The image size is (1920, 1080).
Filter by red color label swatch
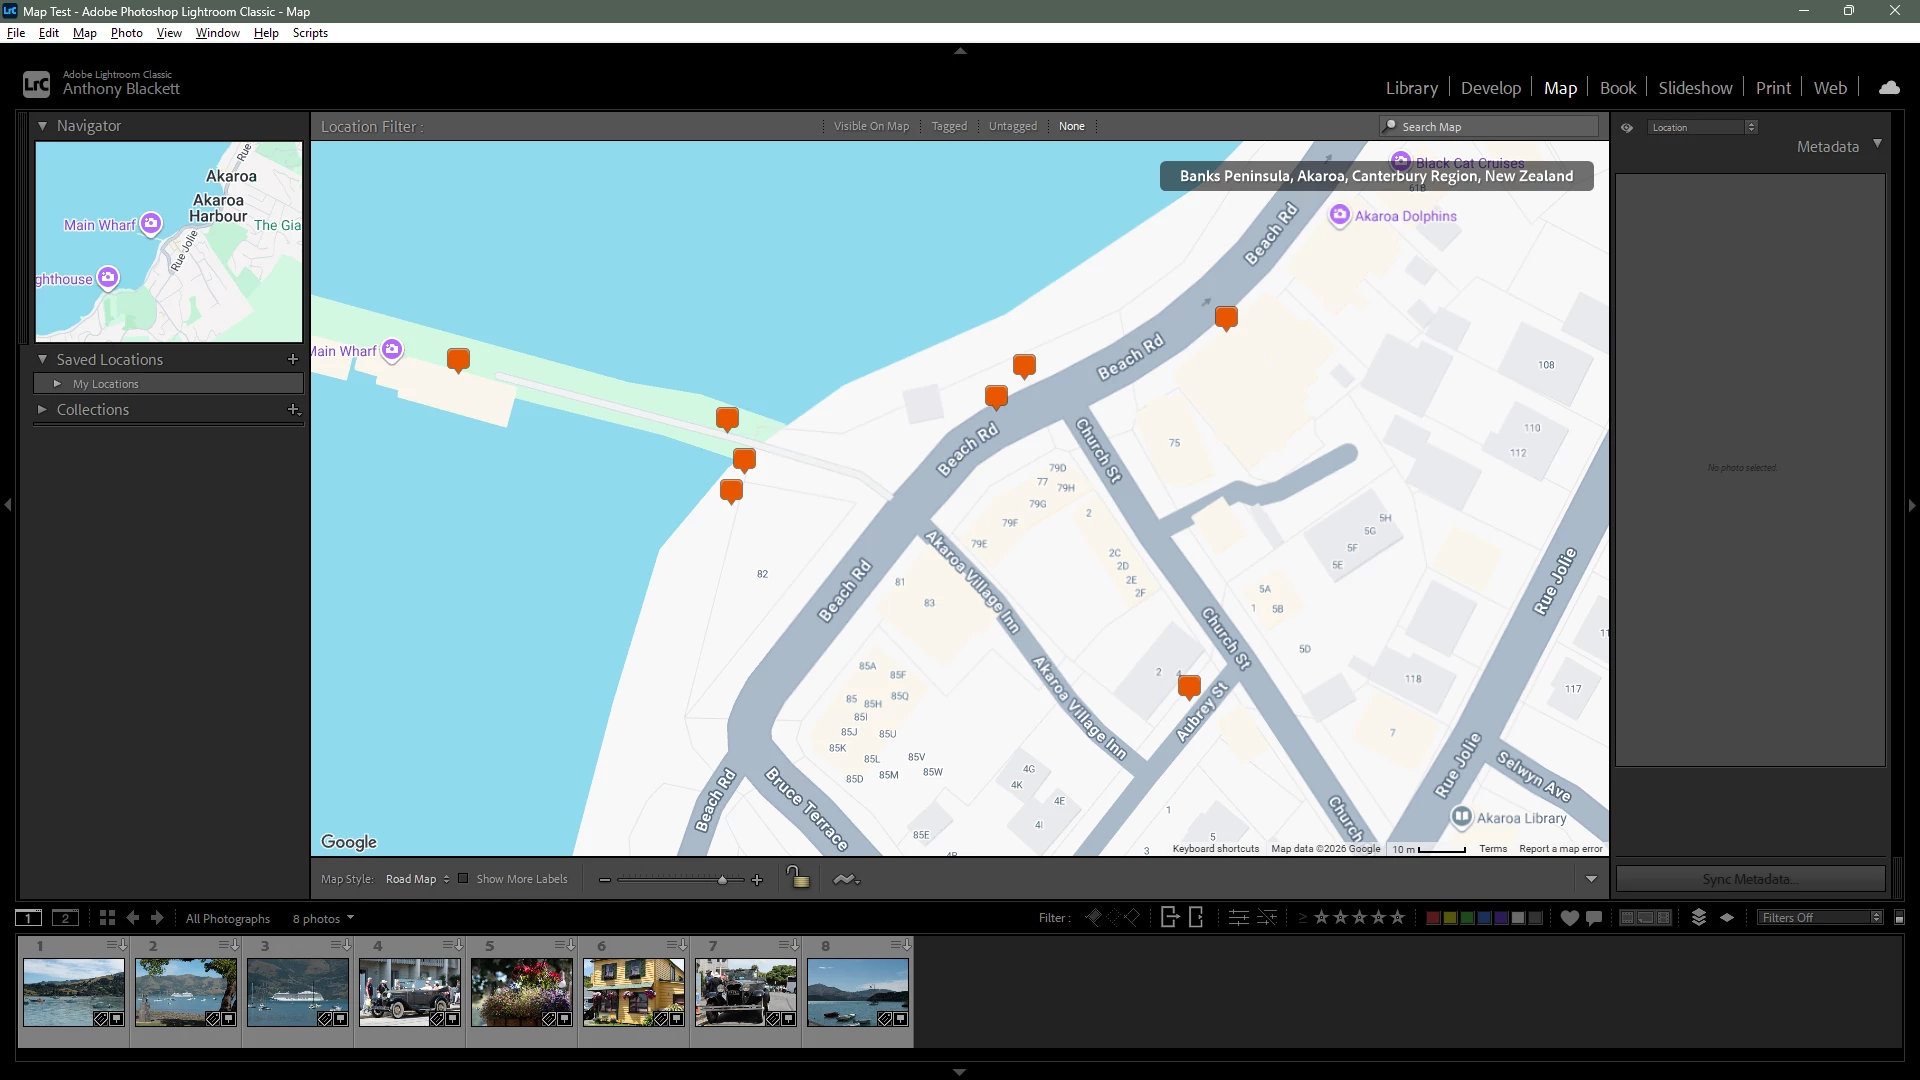(x=1432, y=918)
